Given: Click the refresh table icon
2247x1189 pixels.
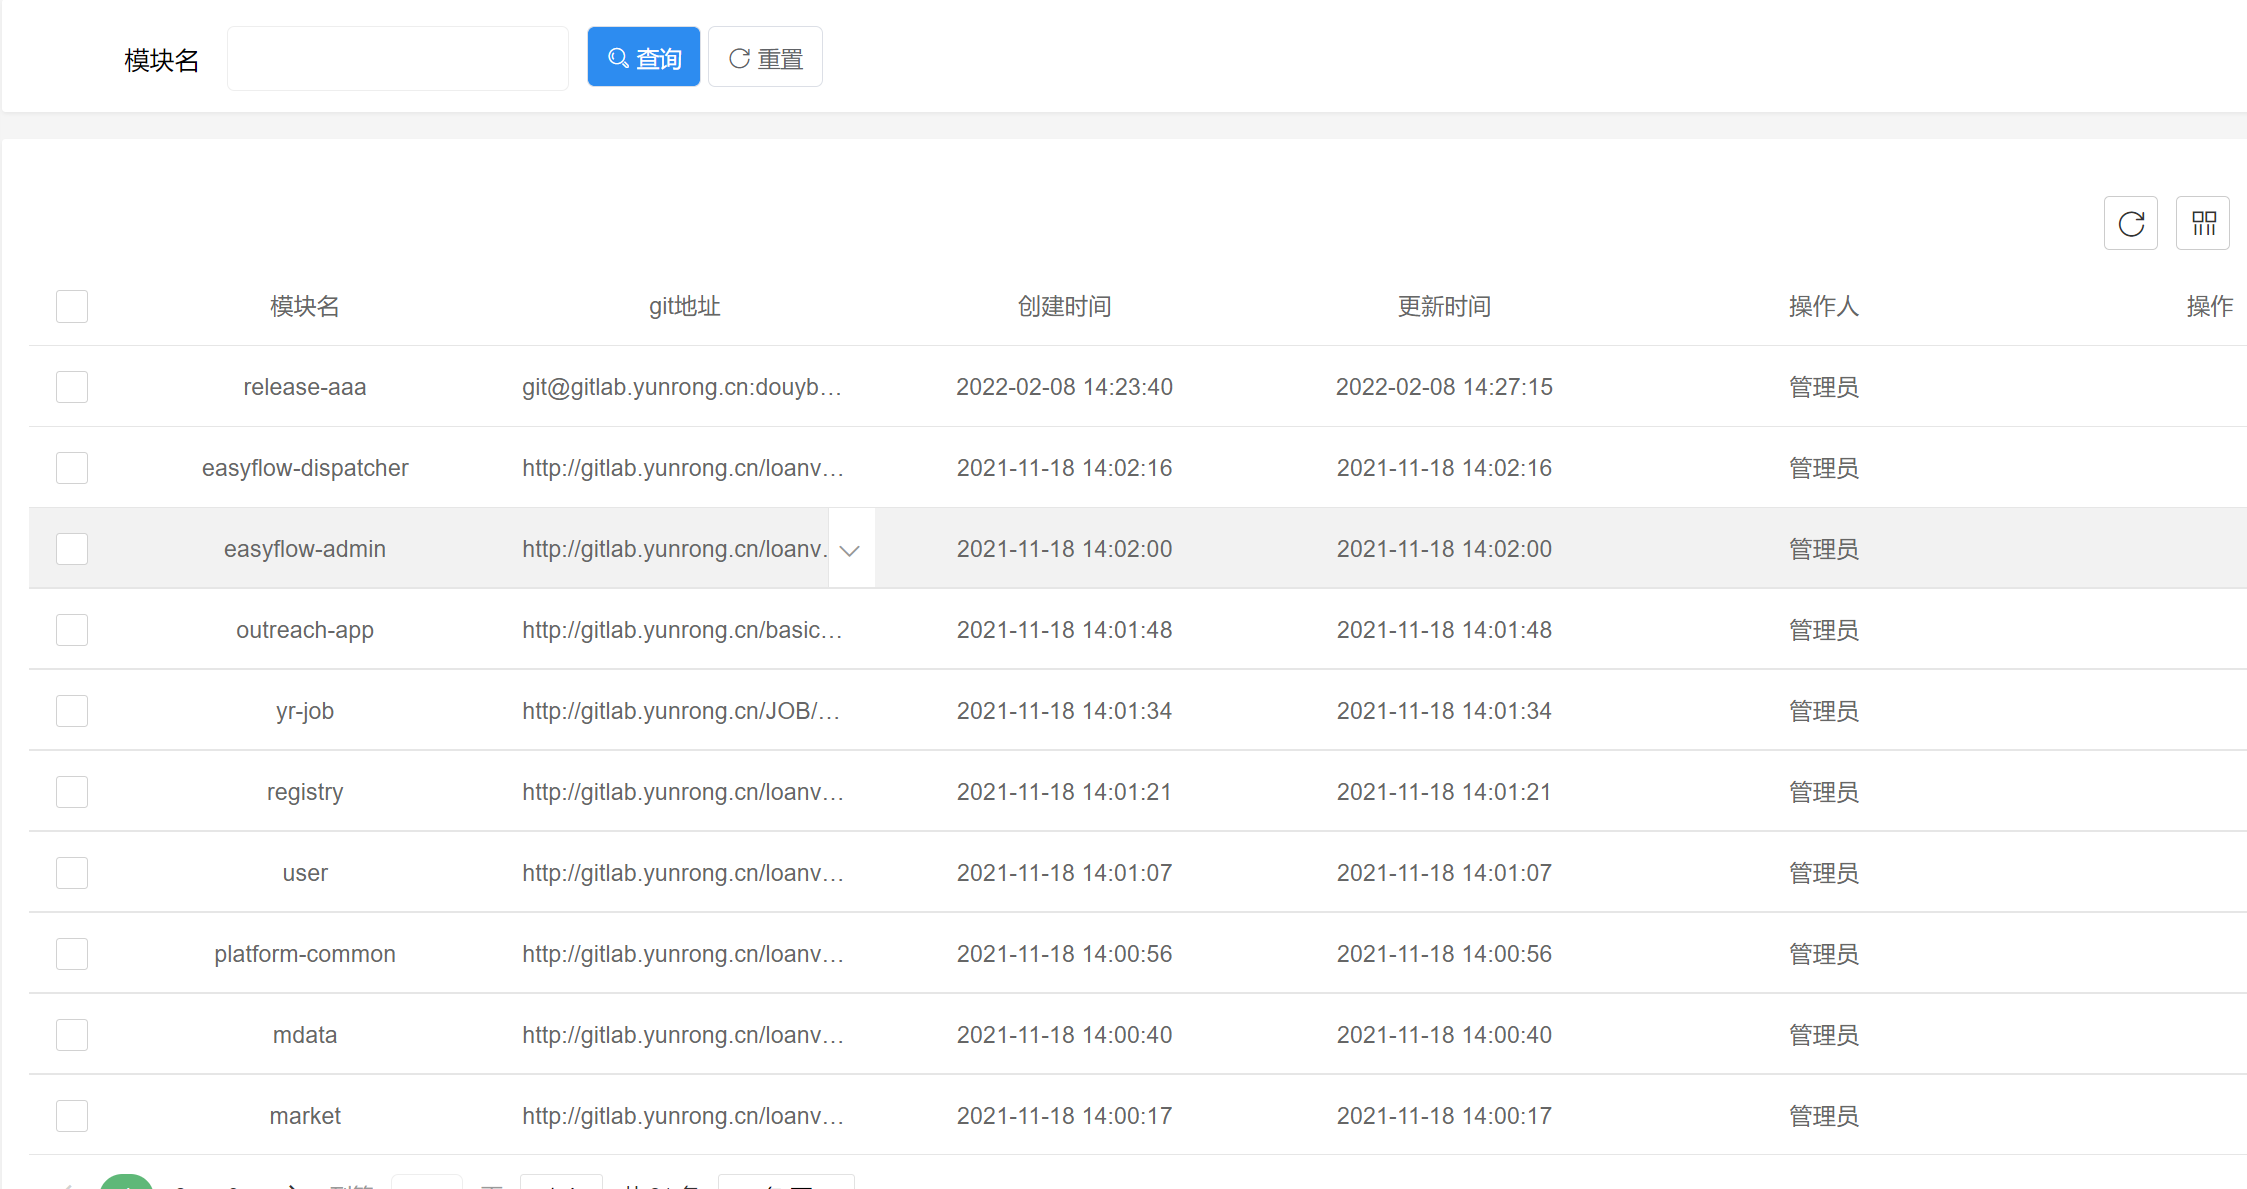Looking at the screenshot, I should (2130, 223).
